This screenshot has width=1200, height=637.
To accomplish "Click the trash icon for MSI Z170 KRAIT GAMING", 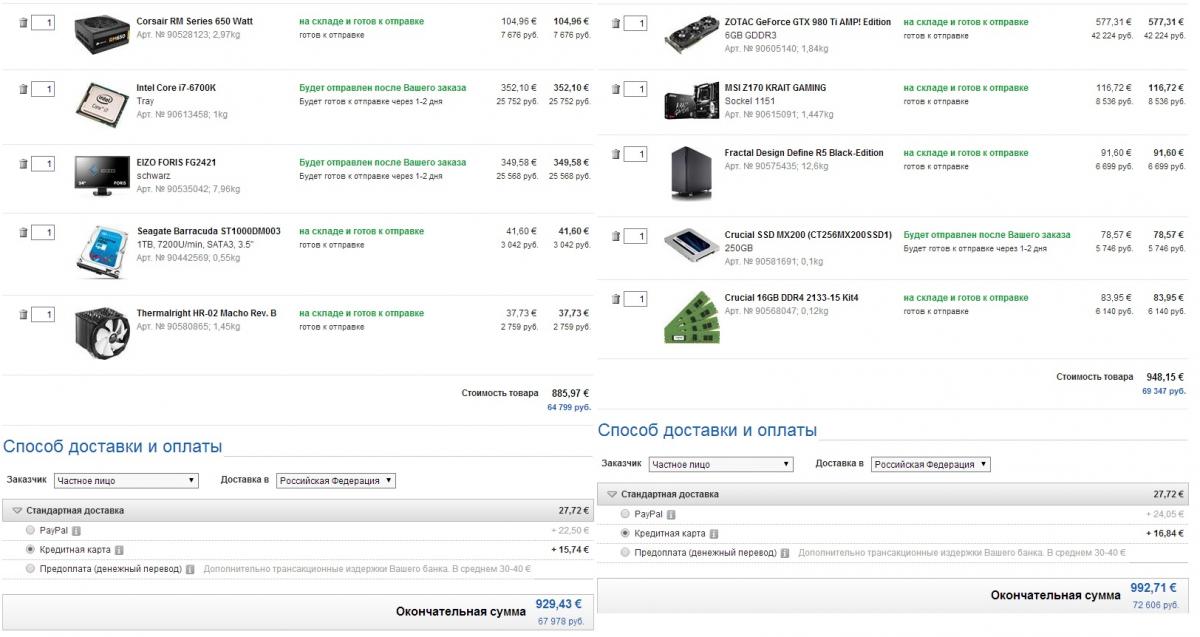I will pyautogui.click(x=616, y=89).
